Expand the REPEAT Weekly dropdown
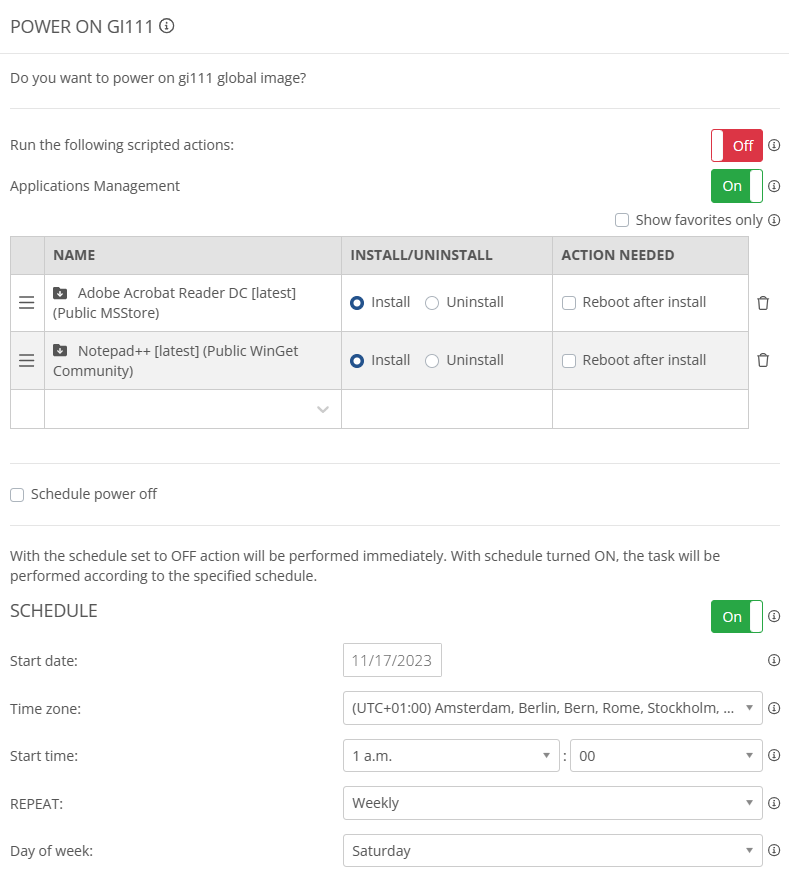Image resolution: width=789 pixels, height=880 pixels. coord(551,803)
